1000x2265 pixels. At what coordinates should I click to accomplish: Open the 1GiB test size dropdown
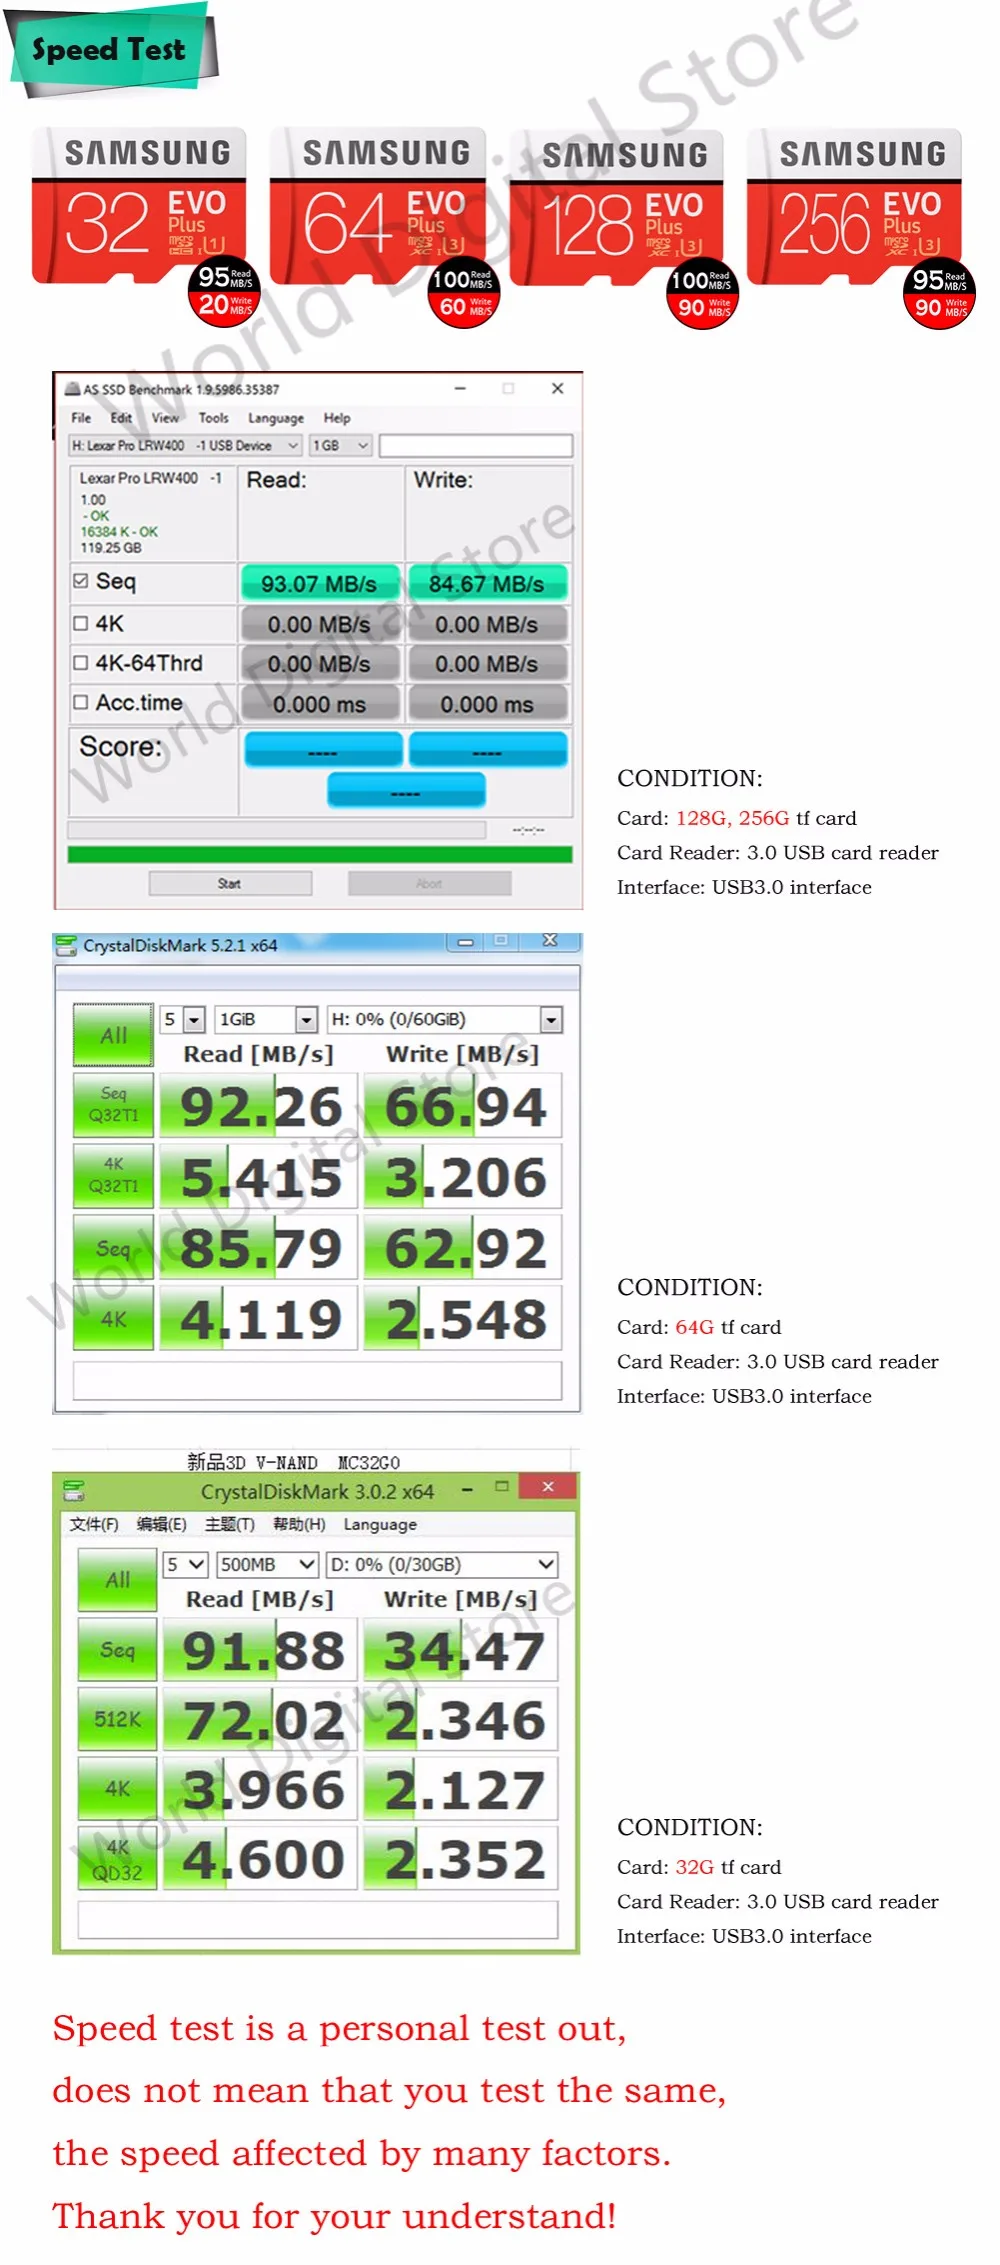click(x=267, y=1019)
